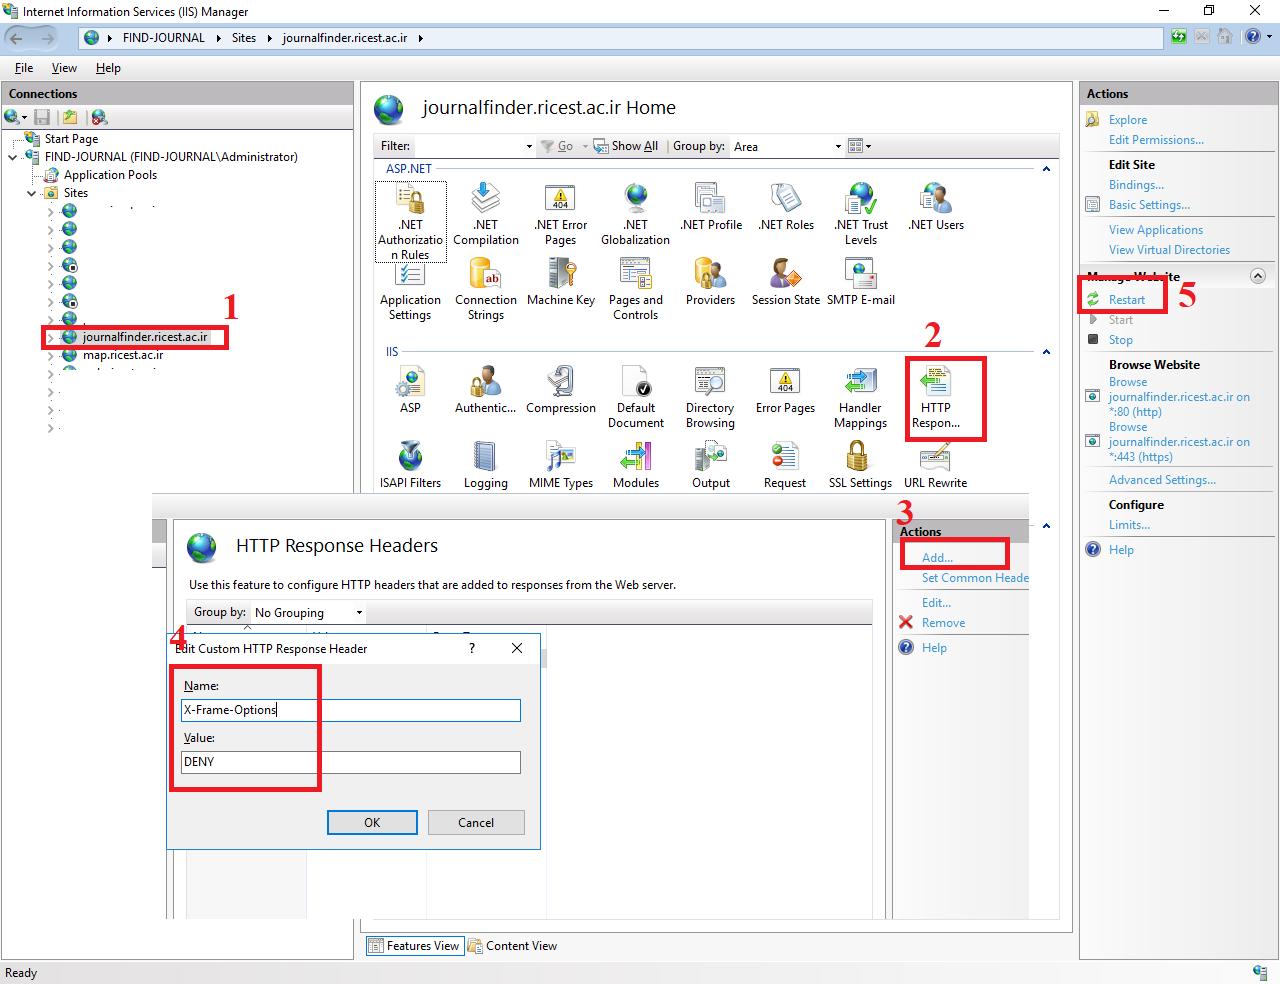1280x984 pixels.
Task: Expand the No Grouping dropdown
Action: (x=308, y=613)
